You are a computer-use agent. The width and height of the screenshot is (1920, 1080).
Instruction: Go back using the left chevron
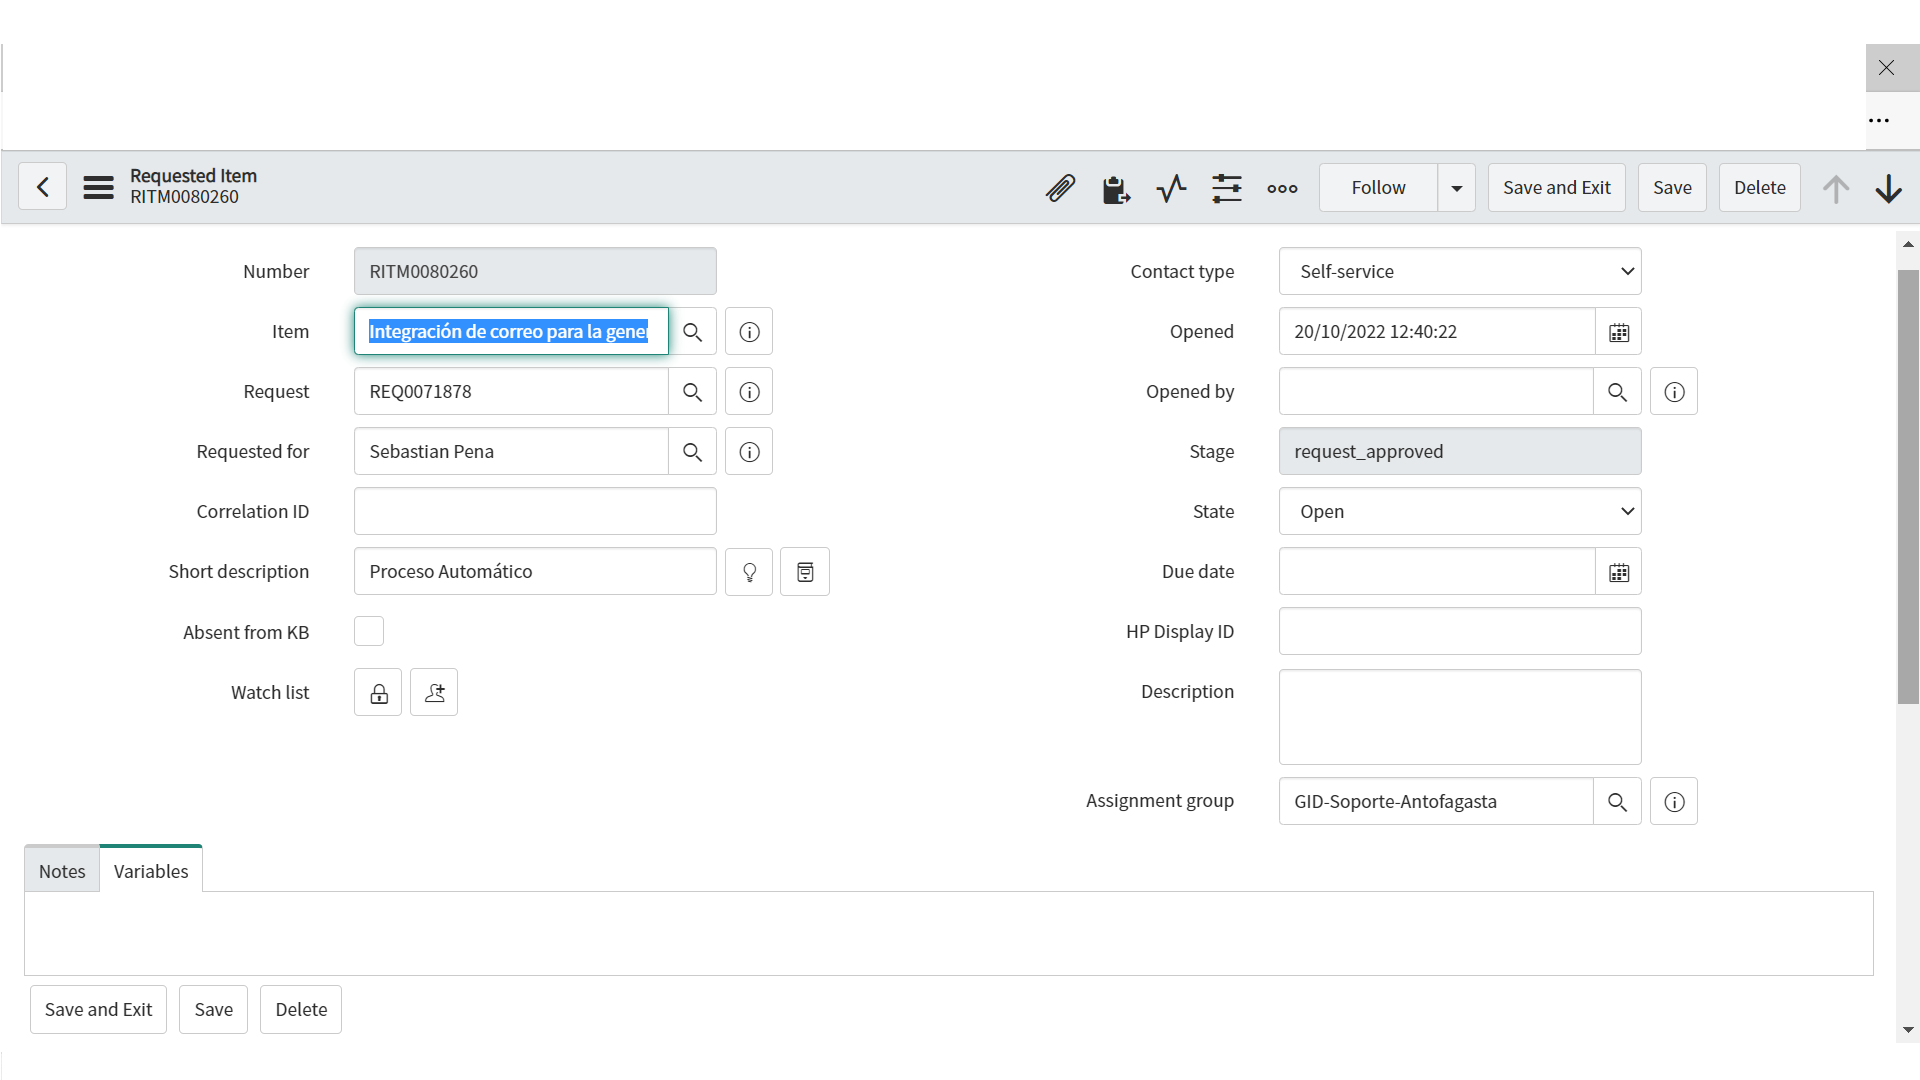pos(43,187)
